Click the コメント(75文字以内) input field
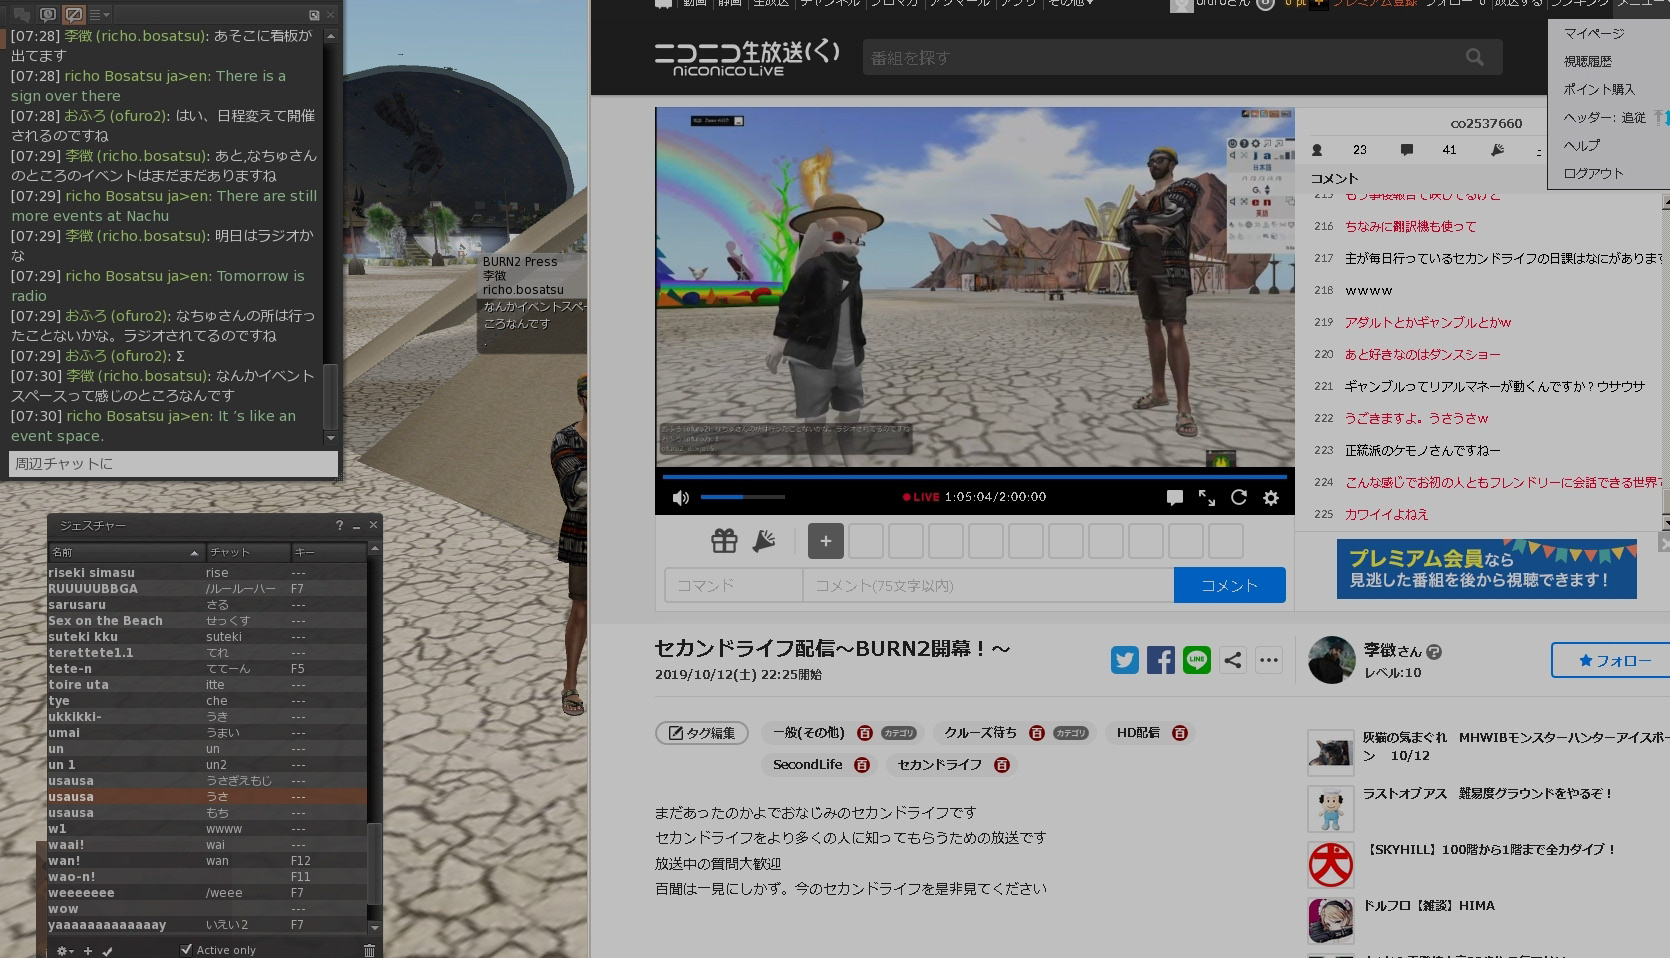 tap(988, 585)
